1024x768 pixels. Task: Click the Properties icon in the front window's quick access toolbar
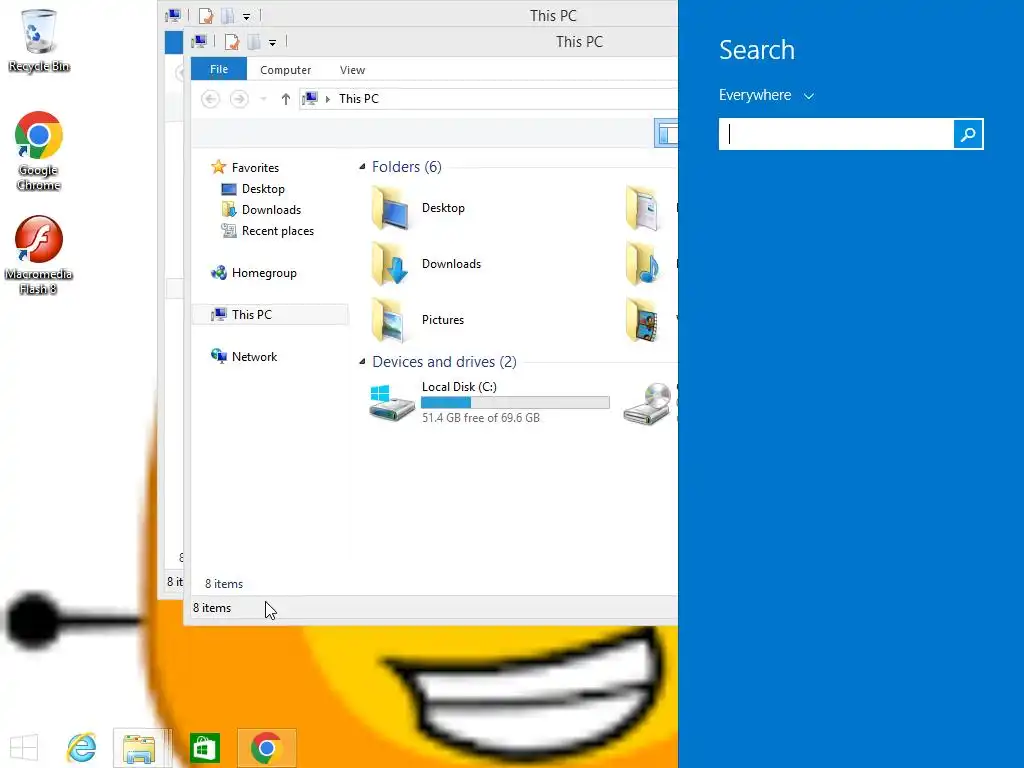pos(232,42)
